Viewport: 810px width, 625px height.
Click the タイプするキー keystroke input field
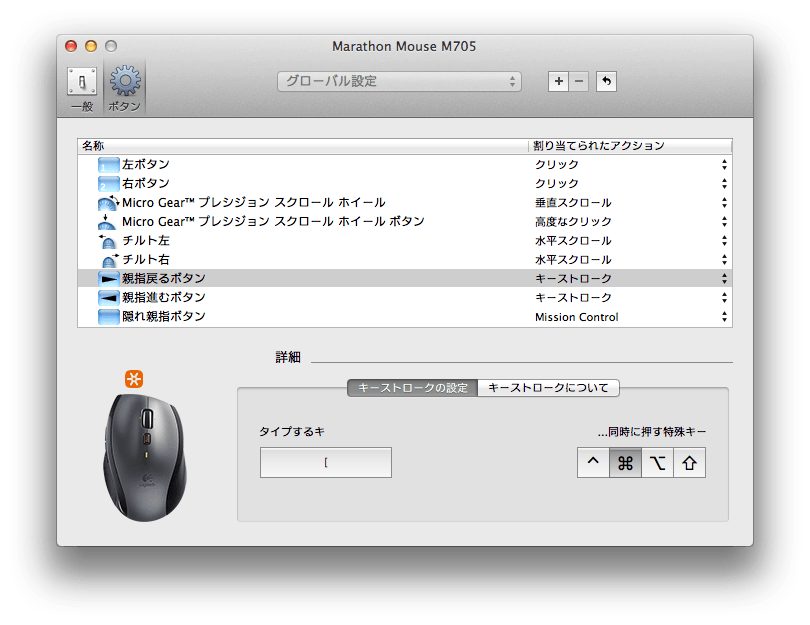326,463
